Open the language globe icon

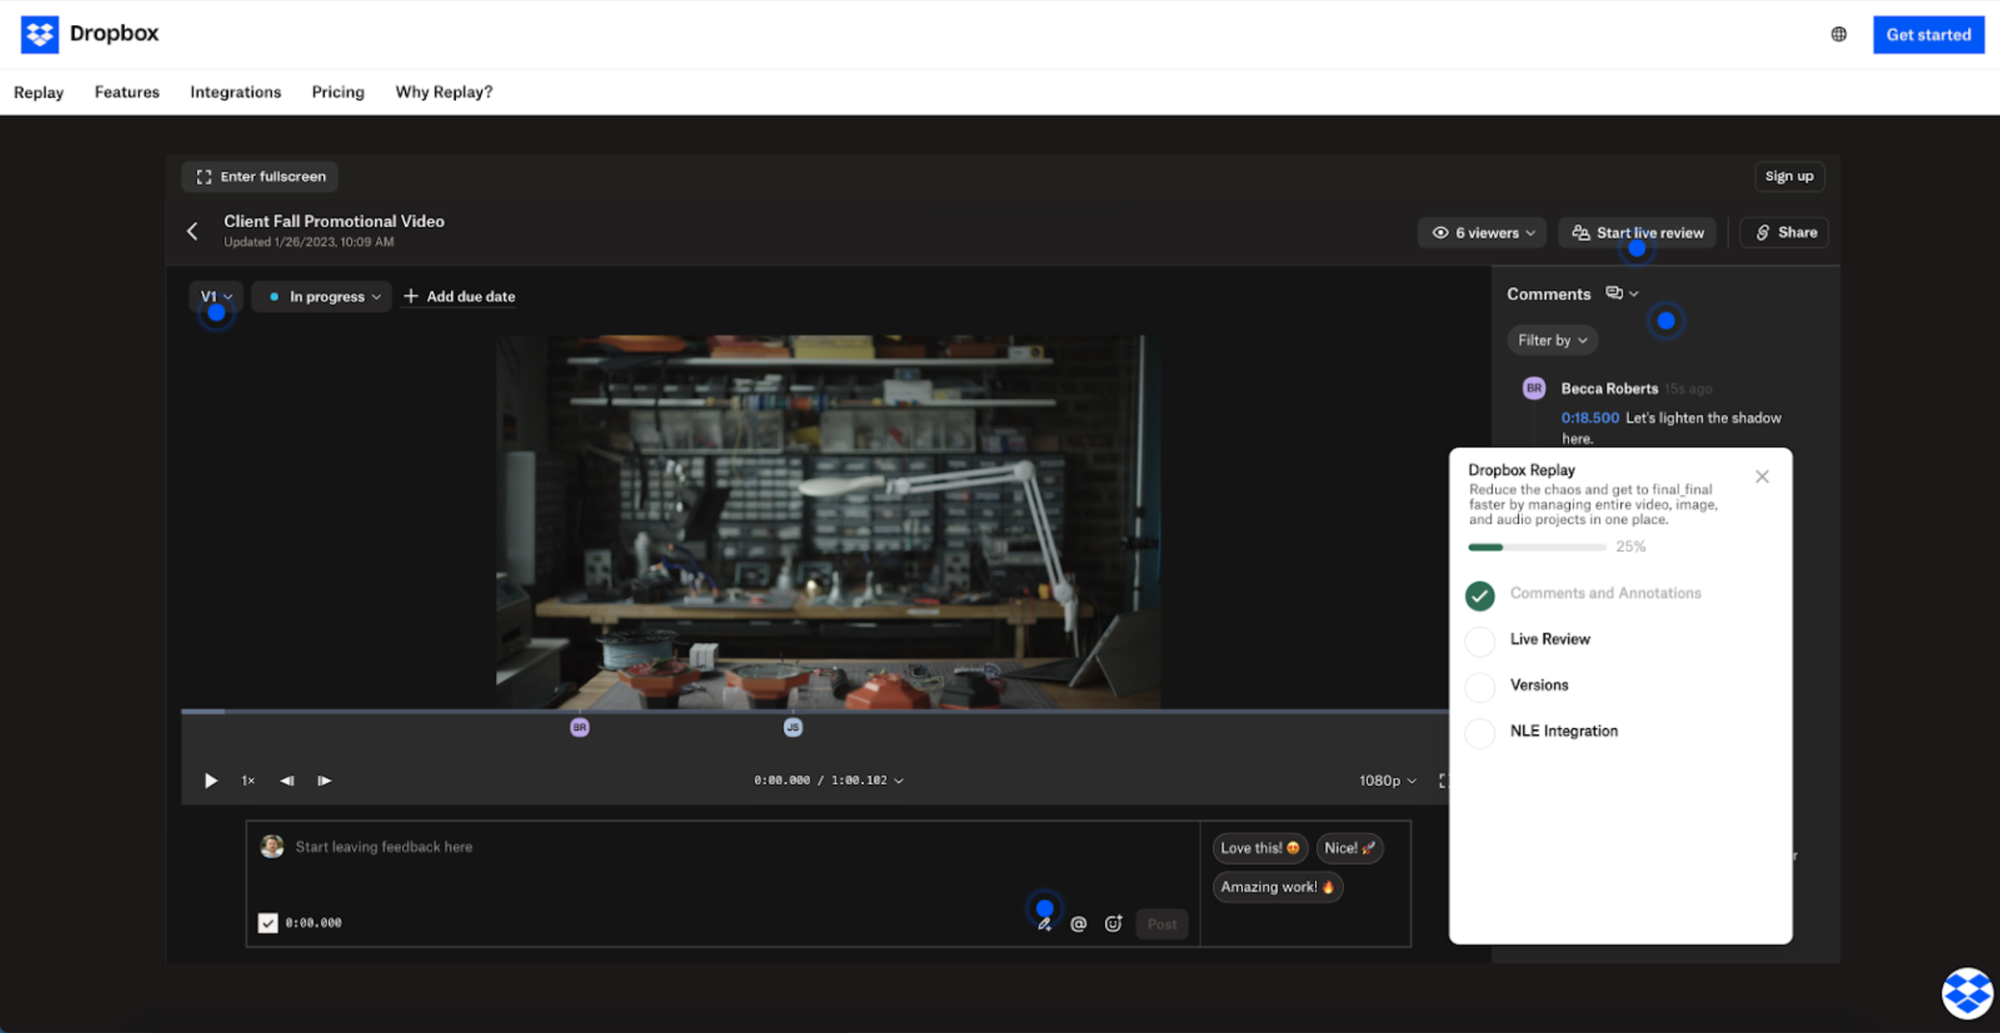pos(1839,34)
